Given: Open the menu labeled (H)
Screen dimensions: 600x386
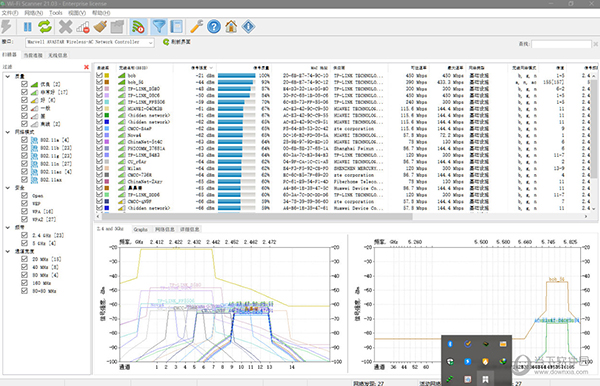Looking at the screenshot, I should tap(101, 13).
